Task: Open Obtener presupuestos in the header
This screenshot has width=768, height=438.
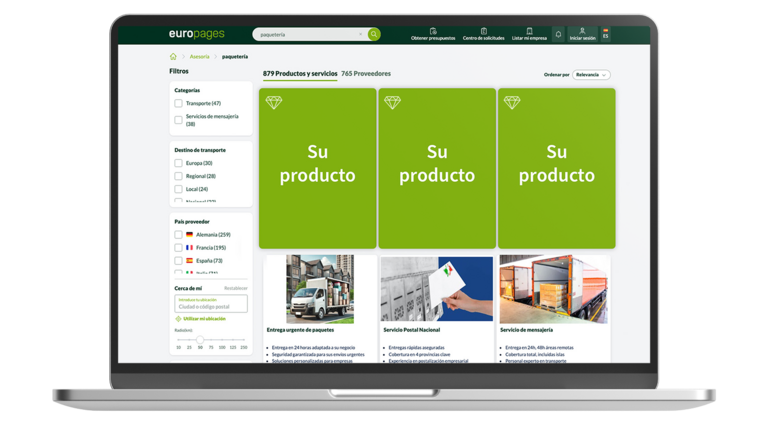Action: click(x=433, y=34)
